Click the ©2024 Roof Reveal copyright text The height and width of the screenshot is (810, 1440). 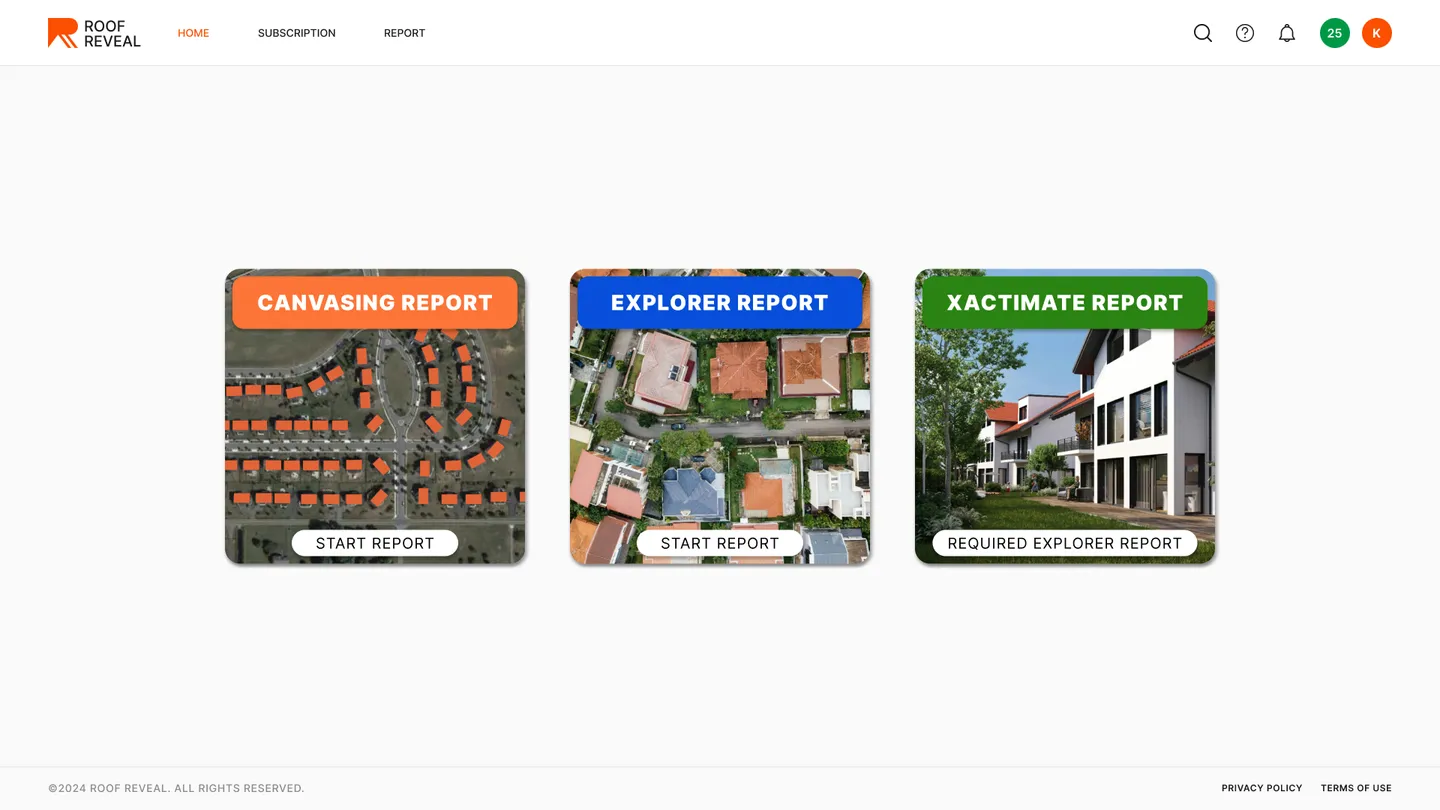pyautogui.click(x=176, y=788)
